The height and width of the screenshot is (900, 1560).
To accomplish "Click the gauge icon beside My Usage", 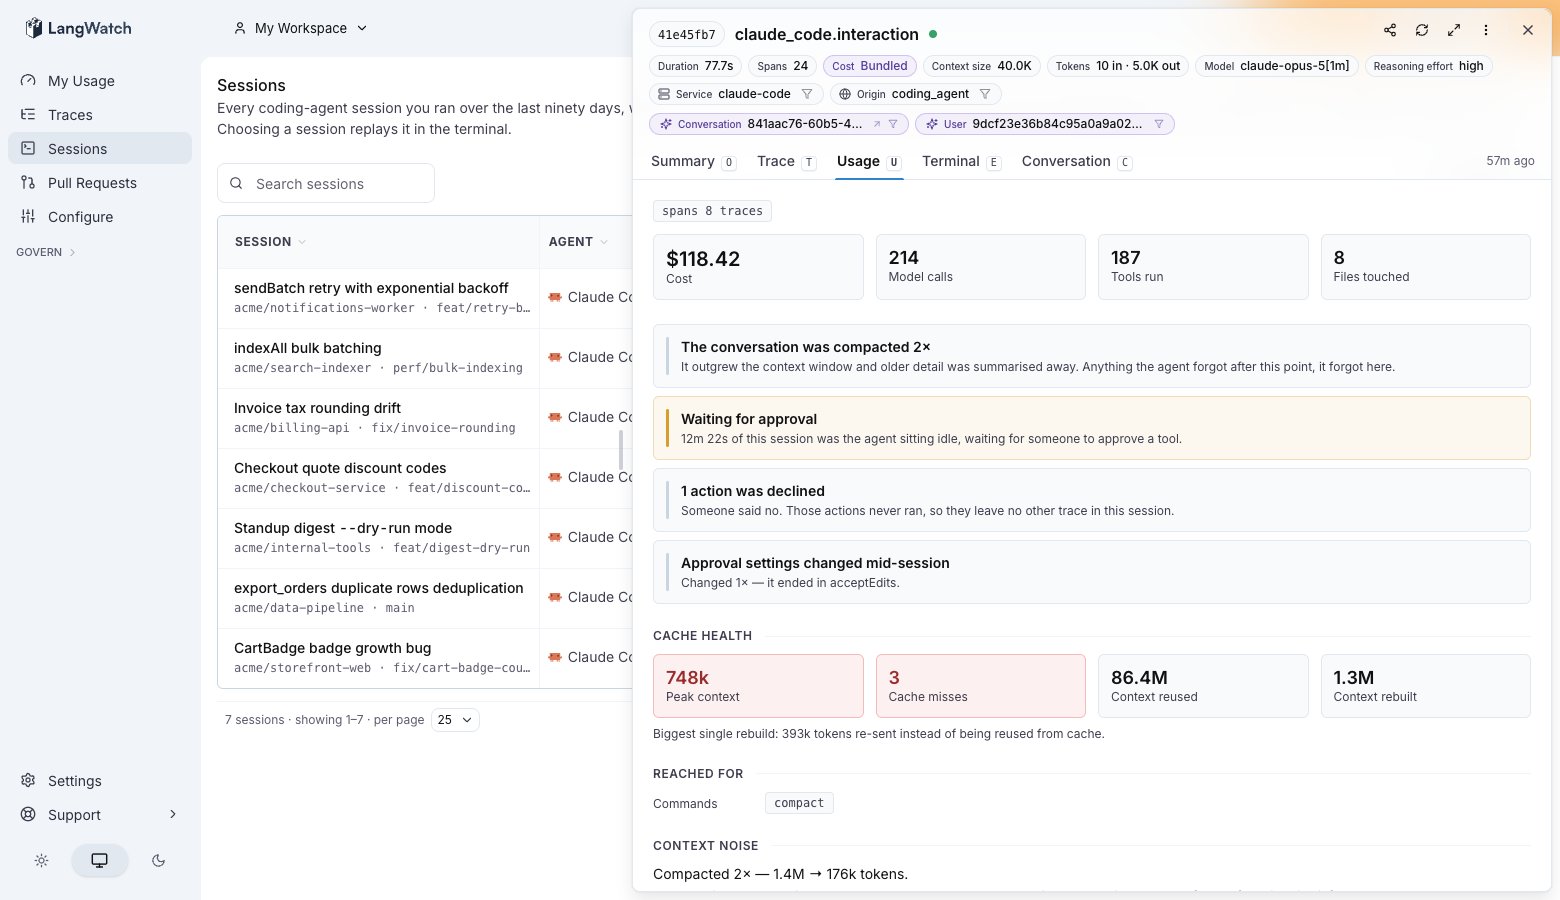I will [x=28, y=81].
